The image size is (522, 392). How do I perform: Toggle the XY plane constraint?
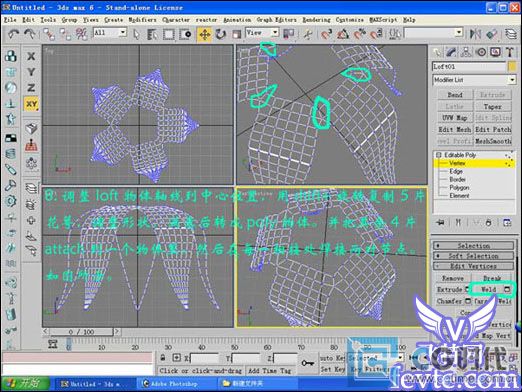(x=31, y=104)
